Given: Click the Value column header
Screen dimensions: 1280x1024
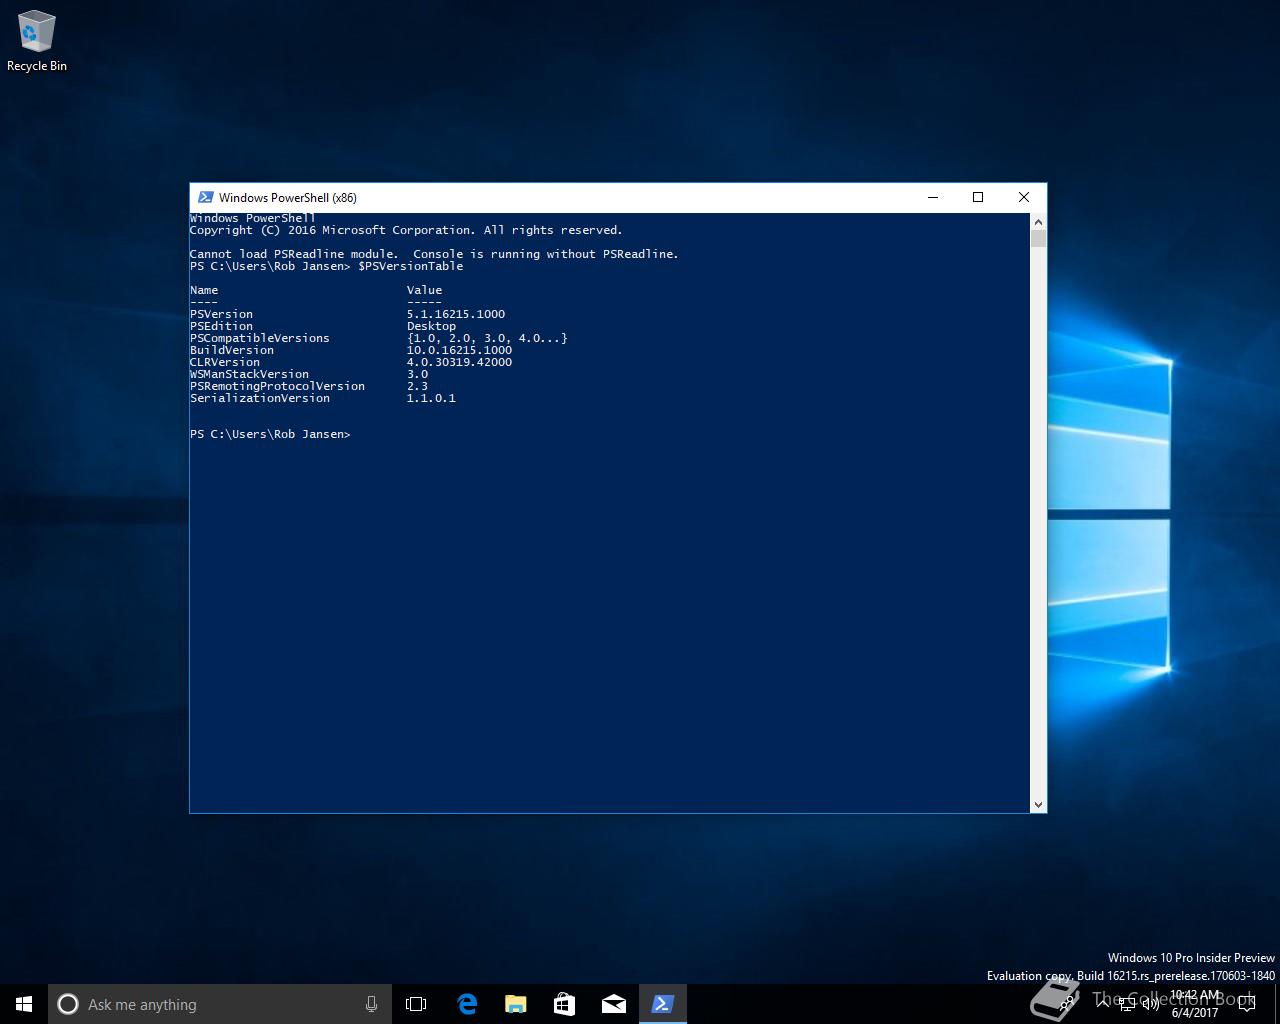Looking at the screenshot, I should [424, 290].
